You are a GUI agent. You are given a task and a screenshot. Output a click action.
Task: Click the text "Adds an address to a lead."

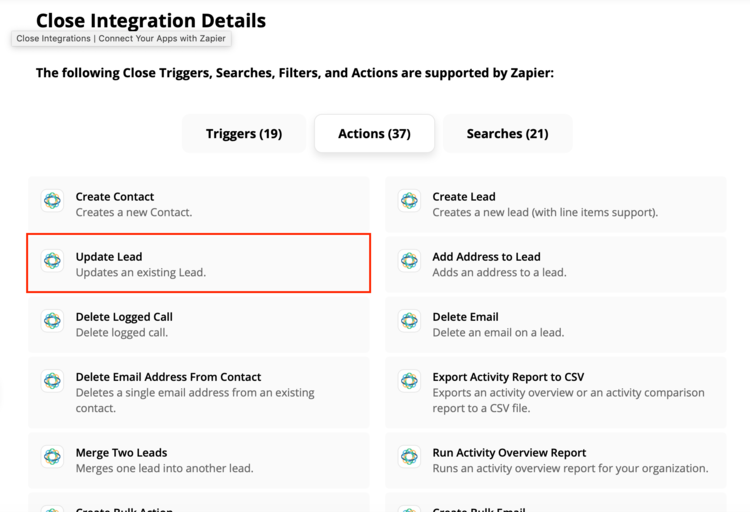[x=499, y=273]
